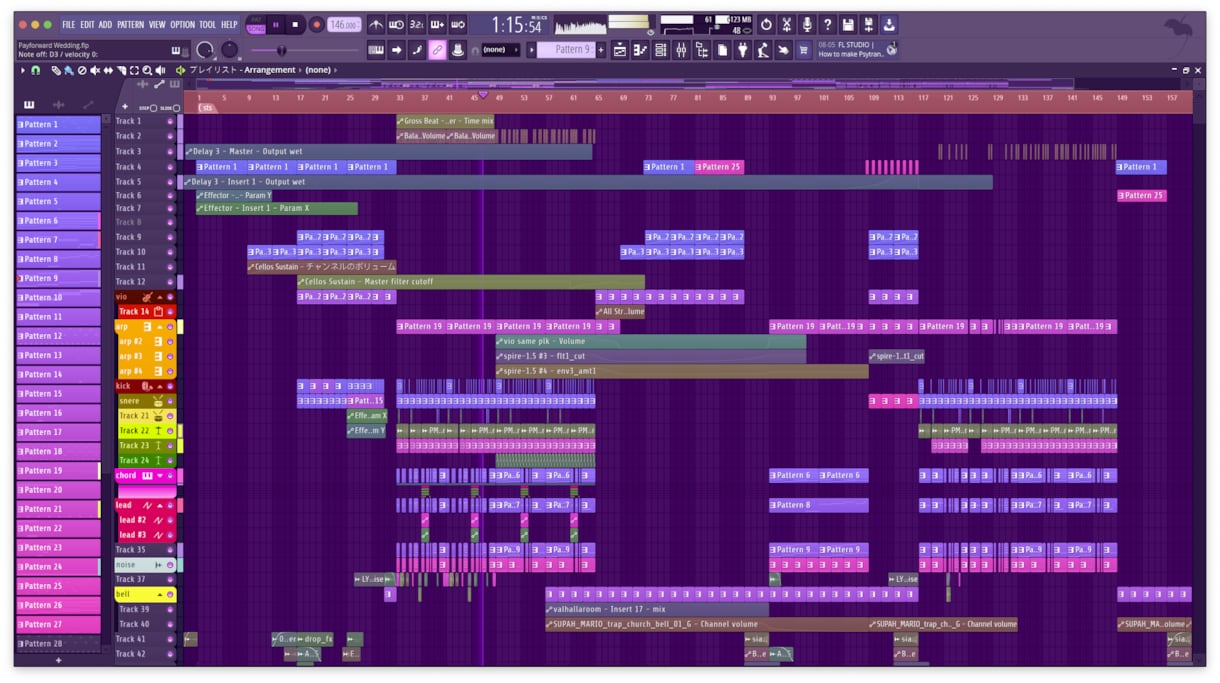
Task: Open the (none) snap dropdown
Action: [x=501, y=50]
